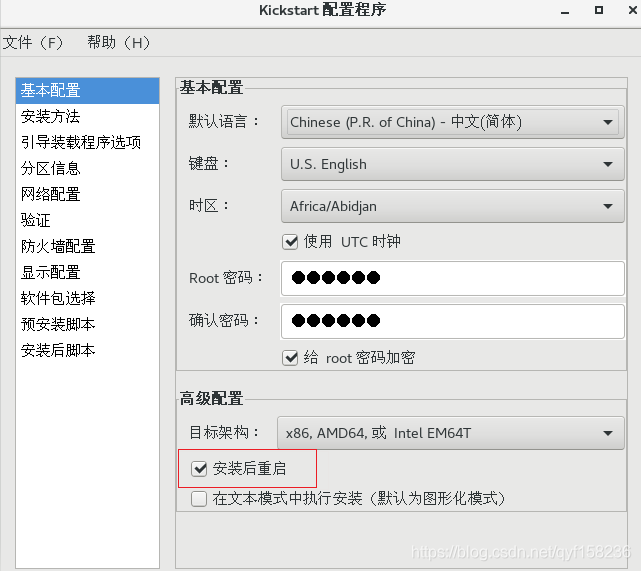The image size is (641, 571).
Task: Close the Kickstart 配置程序 window
Action: tap(632, 10)
